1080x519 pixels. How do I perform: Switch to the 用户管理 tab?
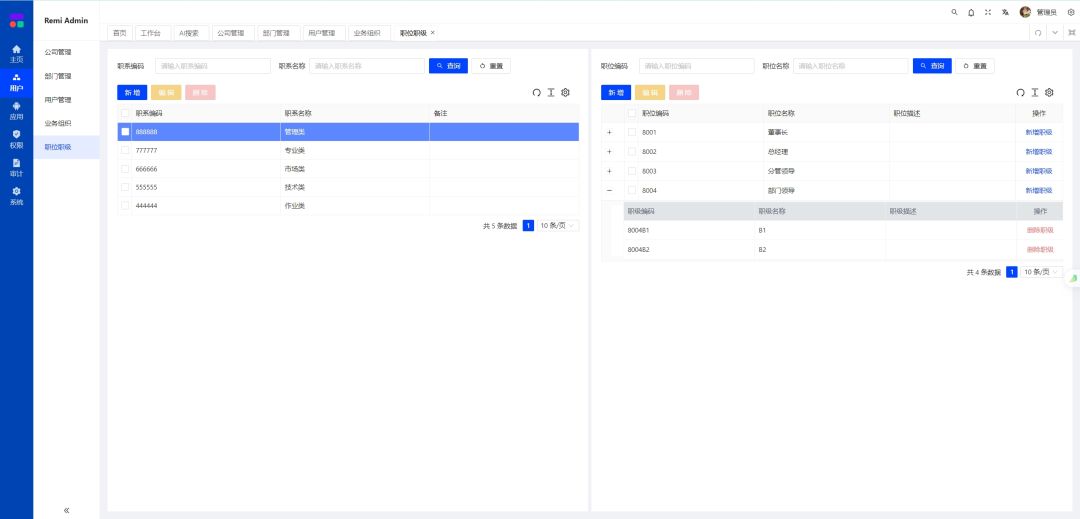(x=321, y=33)
